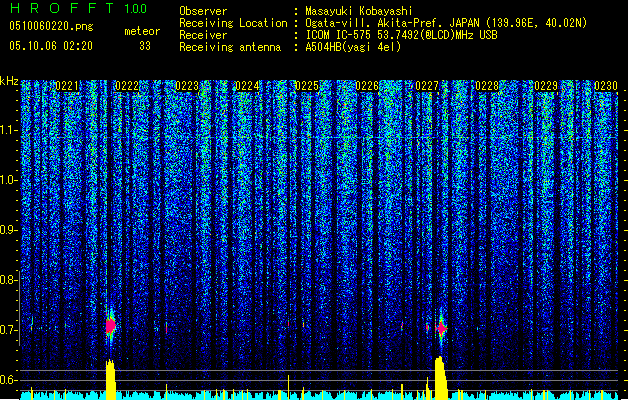
Task: Select observer name Masayuki Kobayashi
Action: 359,11
